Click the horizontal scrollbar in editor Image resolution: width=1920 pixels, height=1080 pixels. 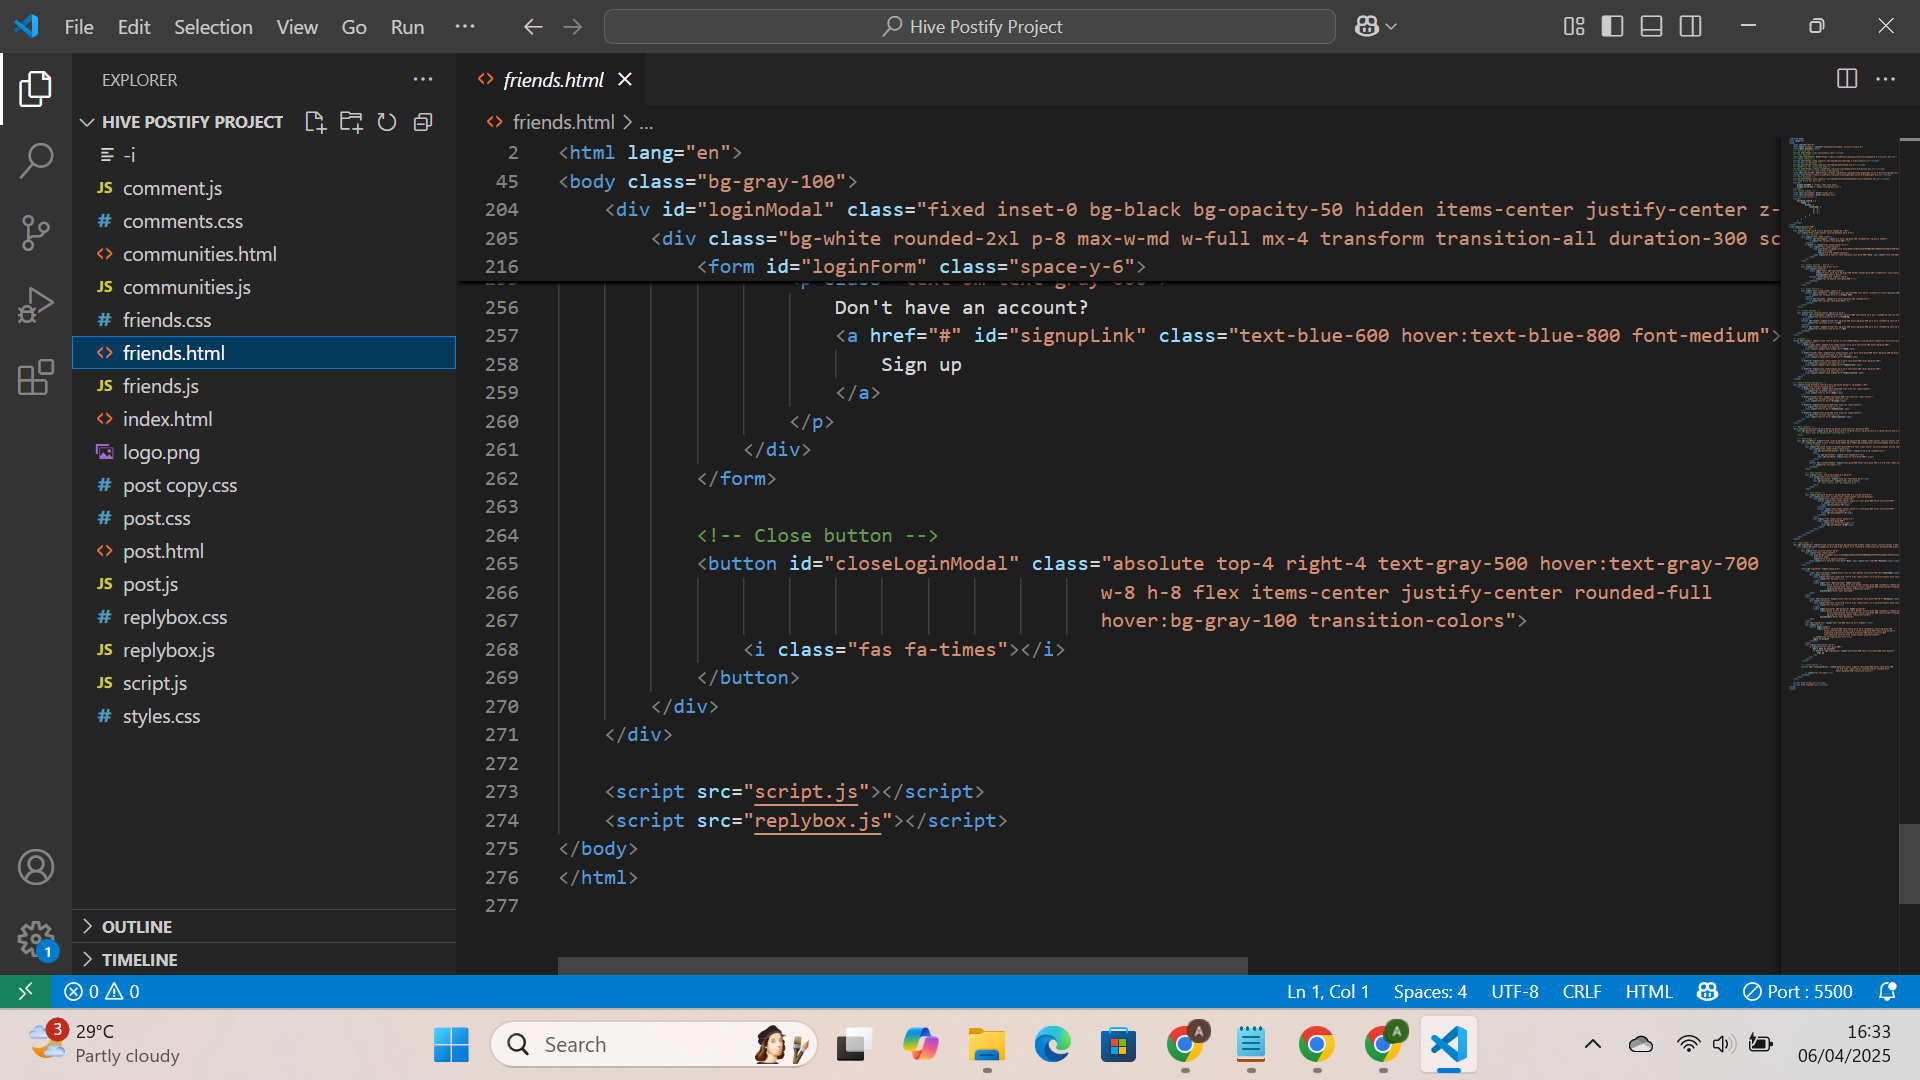(902, 965)
